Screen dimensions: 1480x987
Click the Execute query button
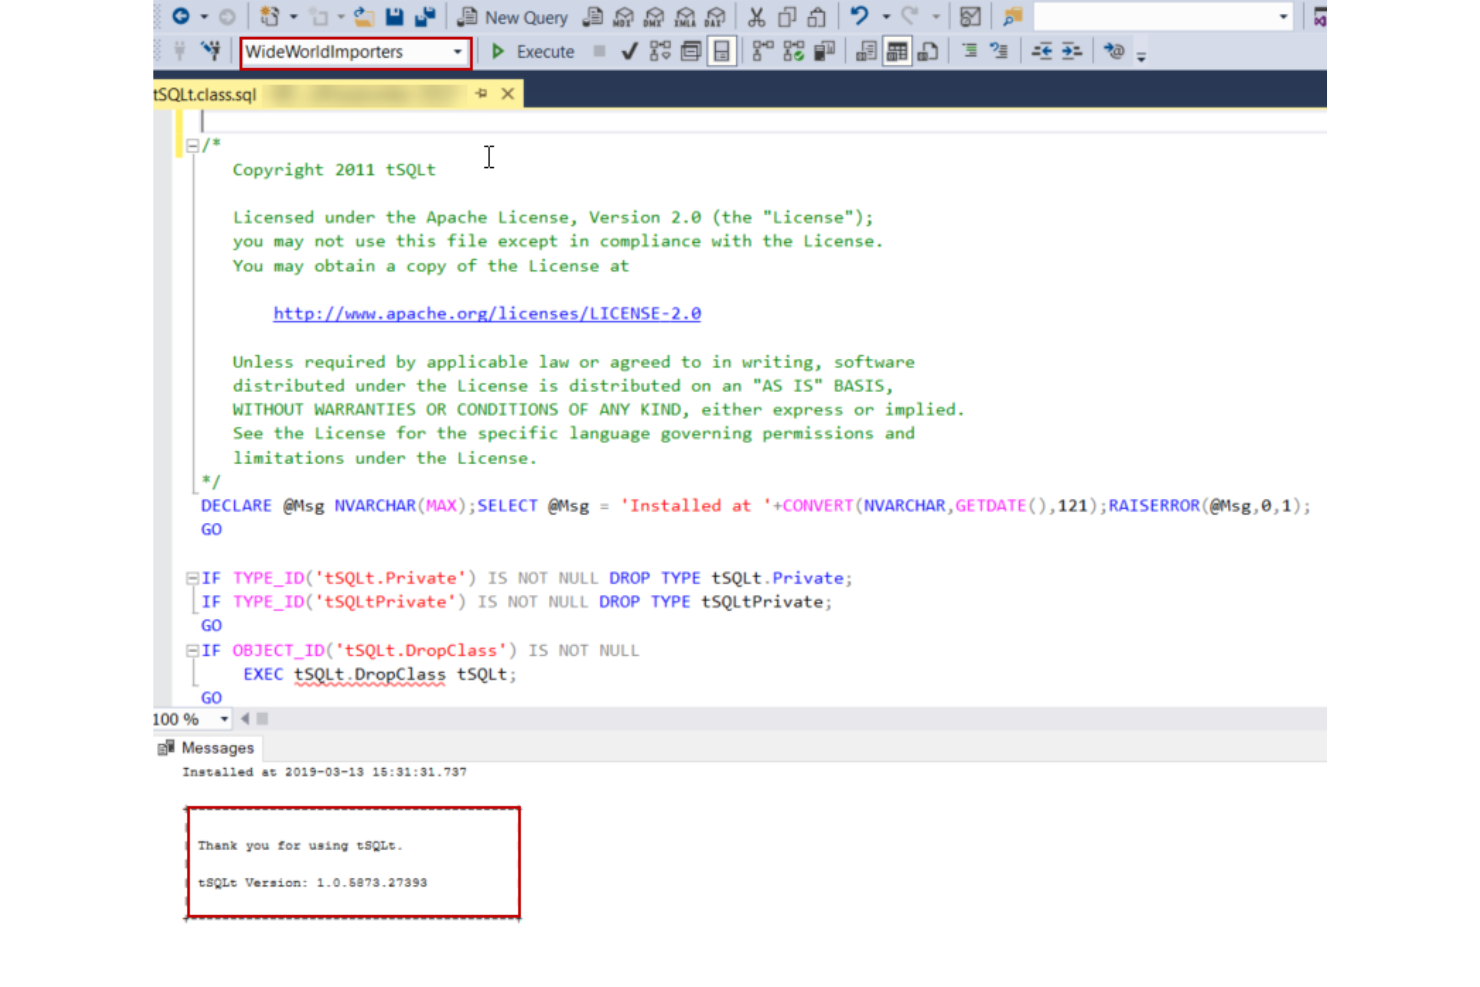coord(534,52)
